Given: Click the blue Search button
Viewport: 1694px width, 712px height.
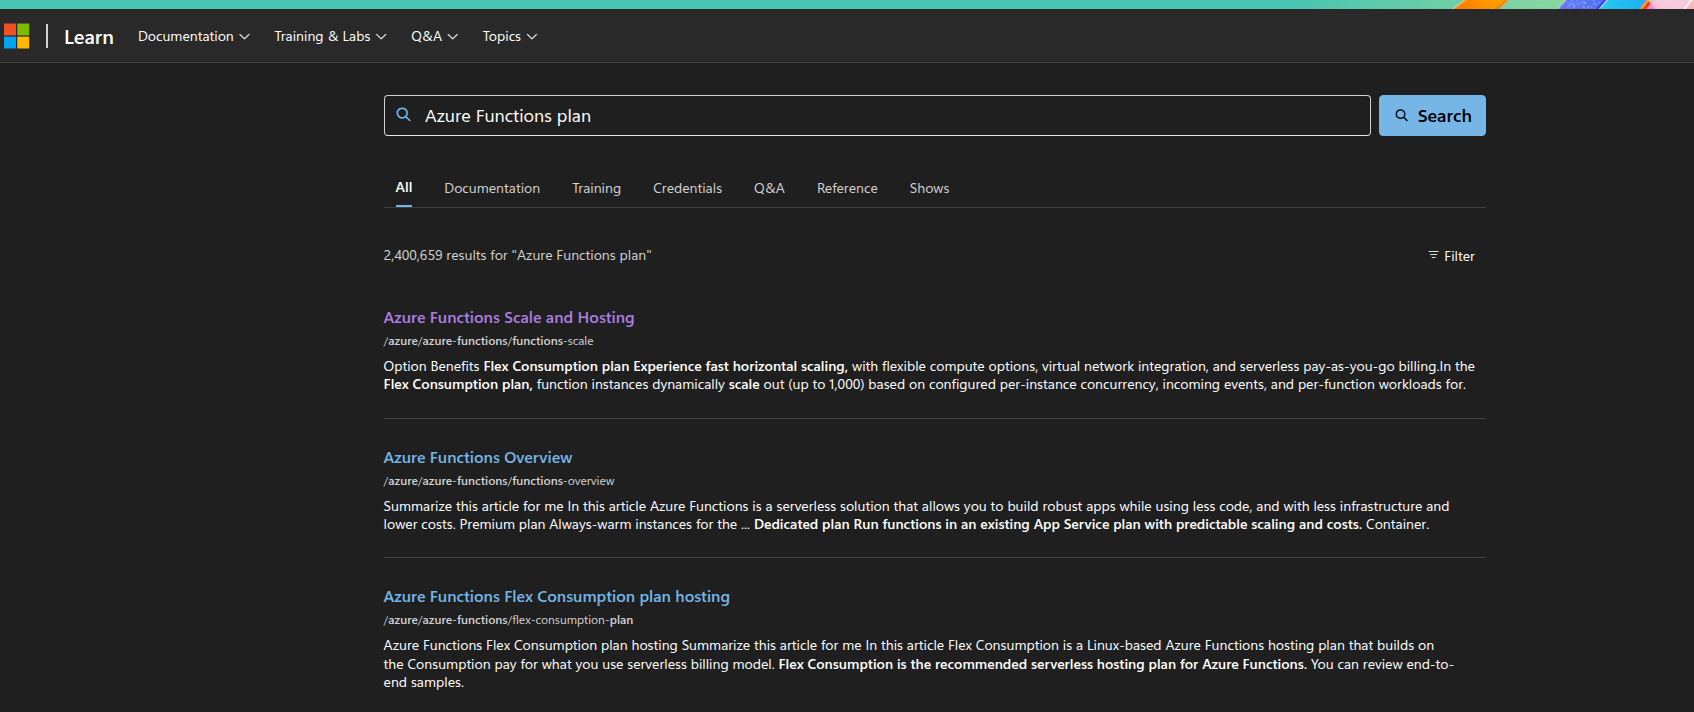Looking at the screenshot, I should (1432, 116).
